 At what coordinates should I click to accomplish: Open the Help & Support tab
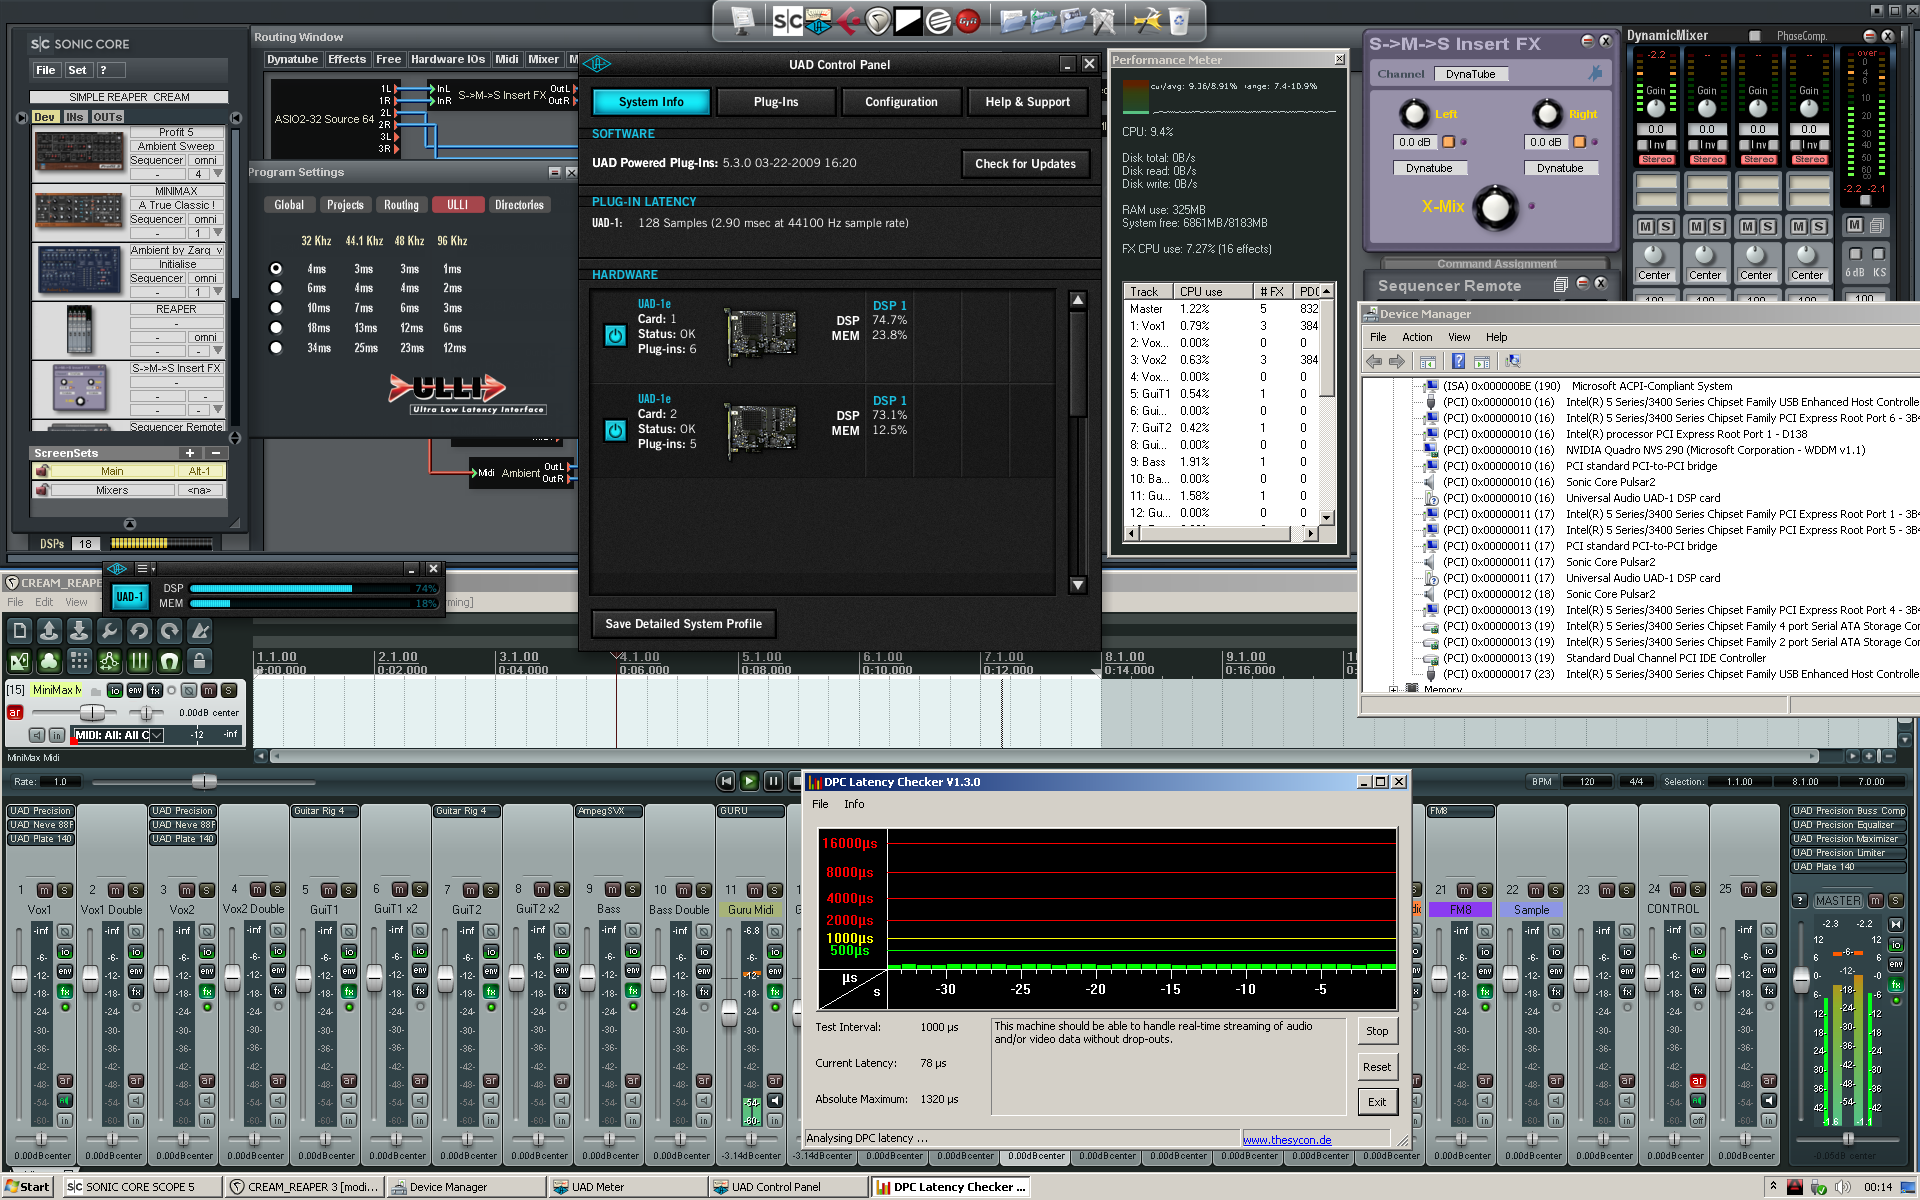[x=1027, y=102]
